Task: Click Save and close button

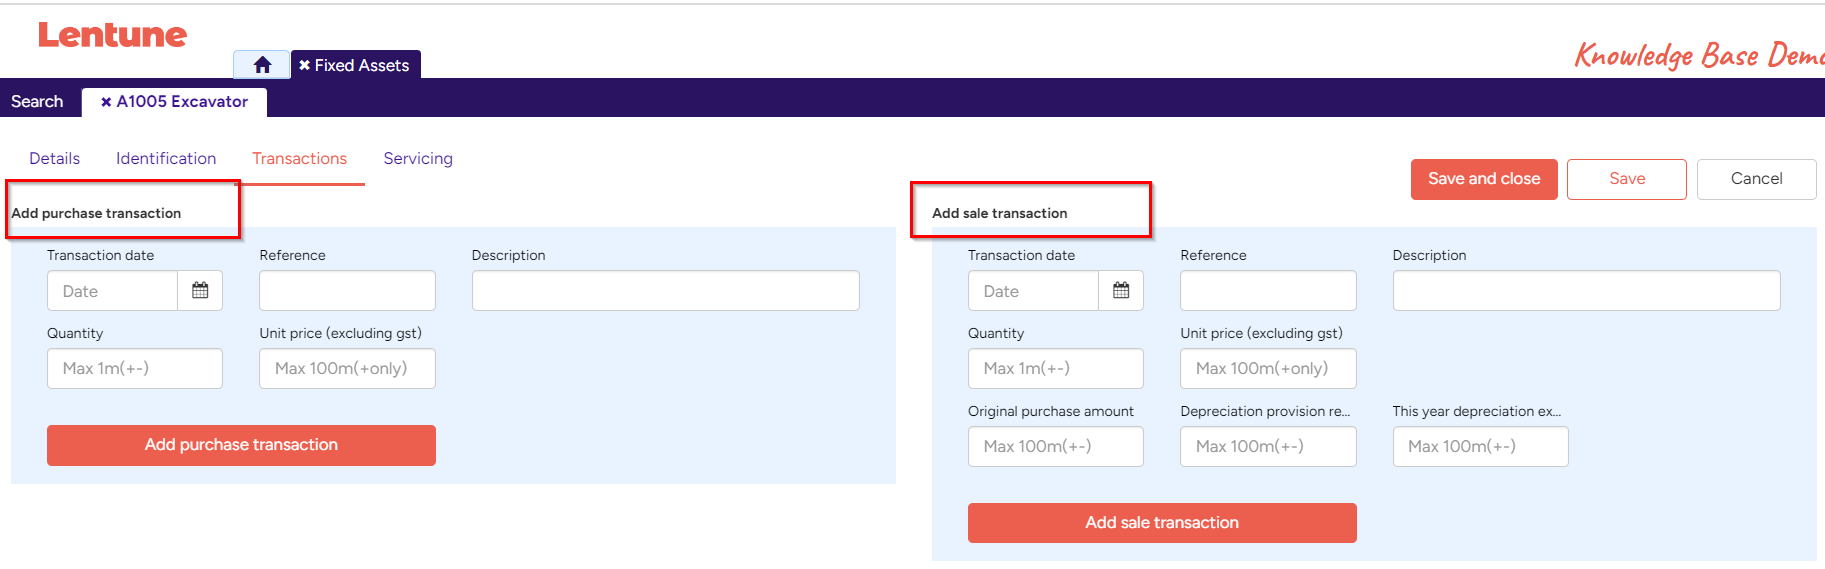Action: [1484, 179]
